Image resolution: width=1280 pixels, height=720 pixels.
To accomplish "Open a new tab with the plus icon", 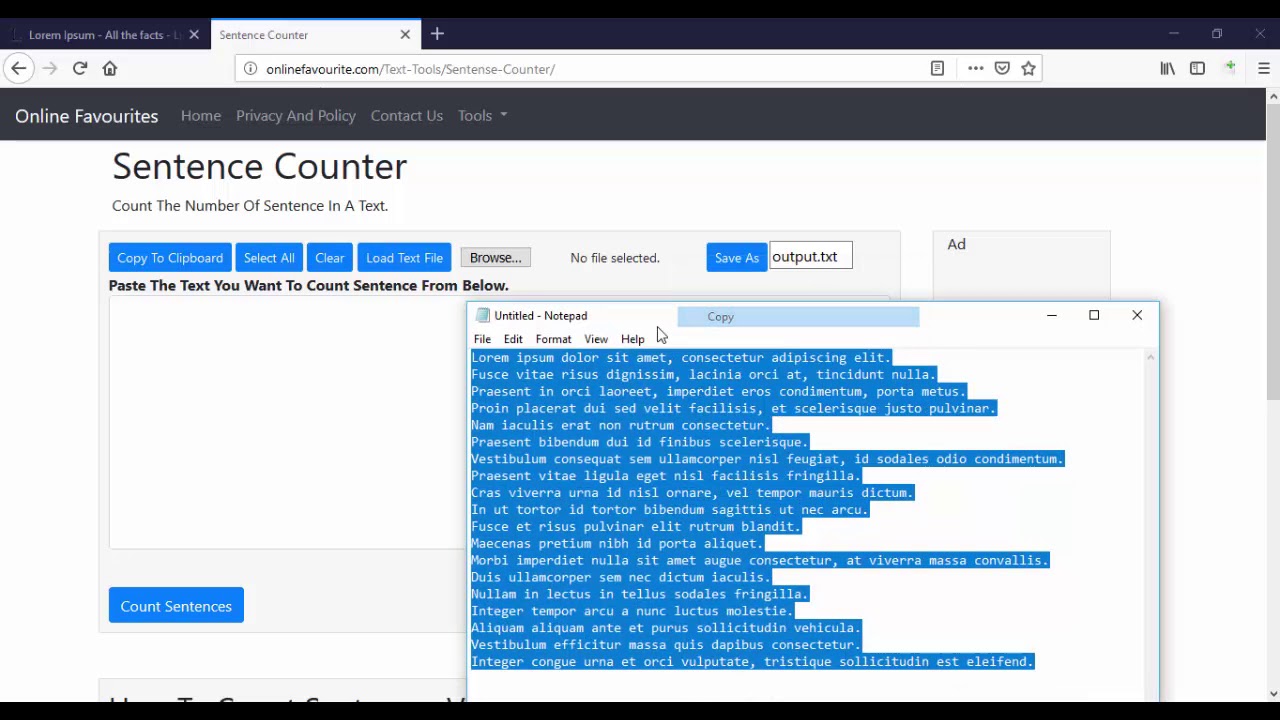I will coord(437,34).
